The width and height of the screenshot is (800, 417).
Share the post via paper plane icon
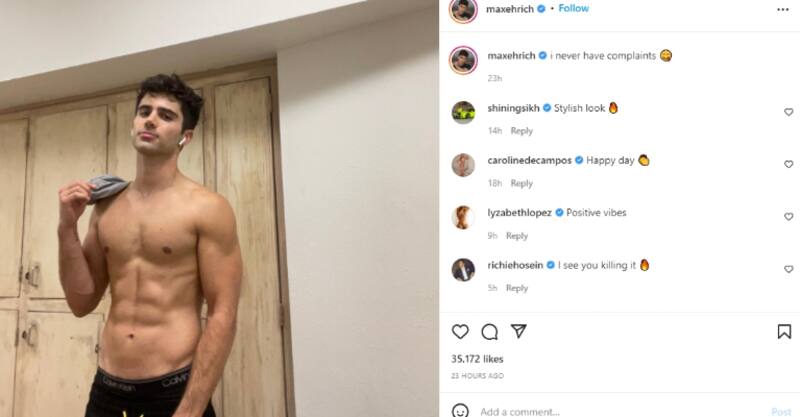pyautogui.click(x=518, y=331)
